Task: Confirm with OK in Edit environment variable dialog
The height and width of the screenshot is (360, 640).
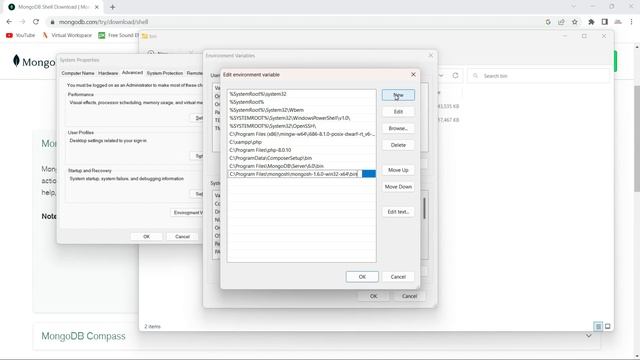Action: click(362, 277)
